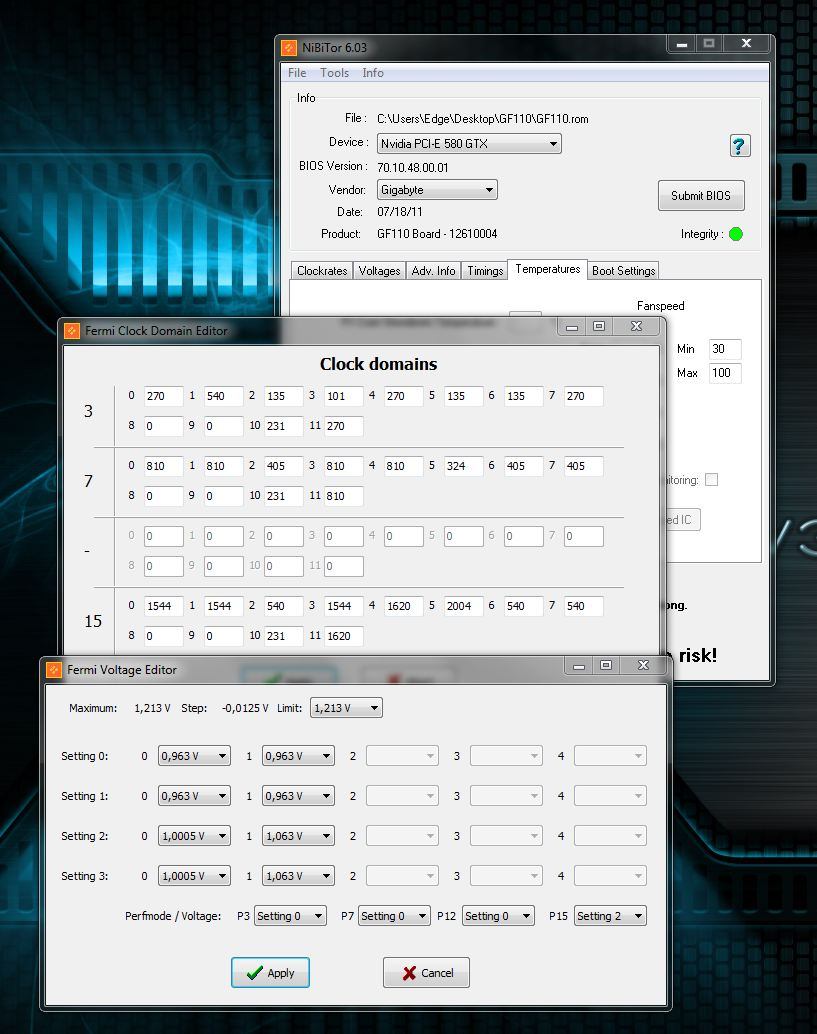Click domain 7 field 0 showing 810
The image size is (817, 1034).
(164, 466)
